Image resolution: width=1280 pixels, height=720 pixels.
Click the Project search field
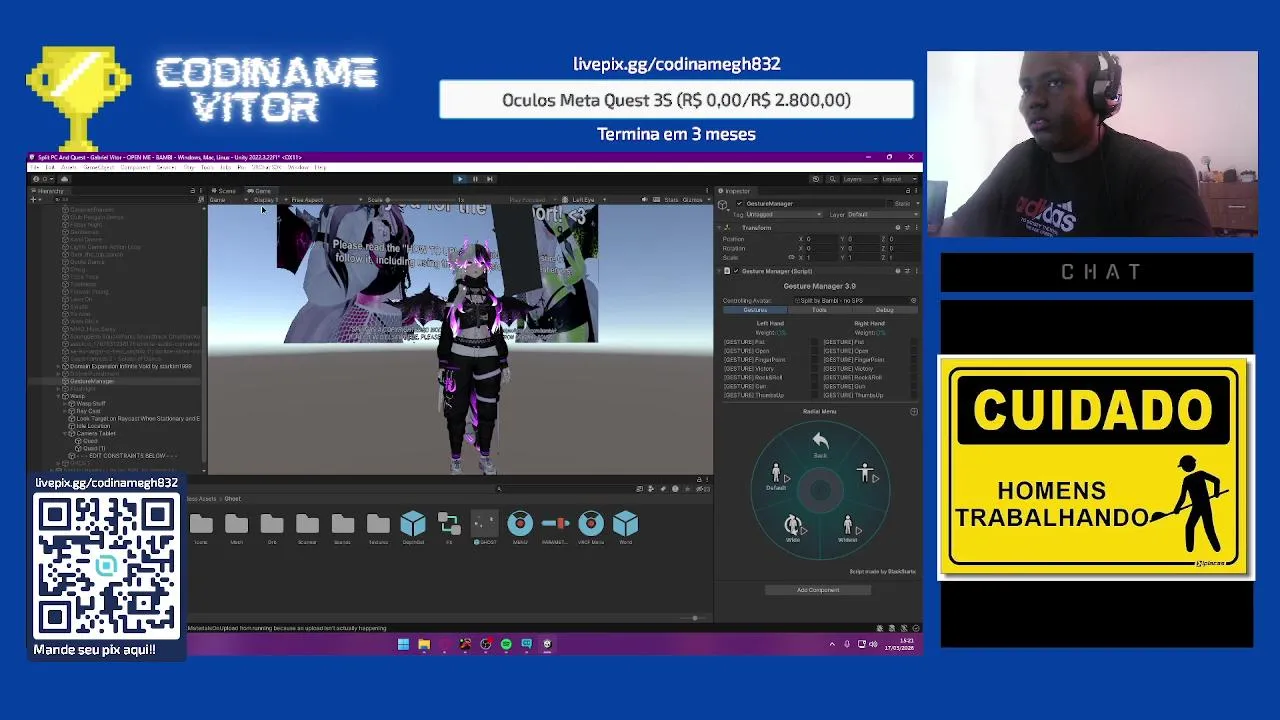(x=567, y=489)
